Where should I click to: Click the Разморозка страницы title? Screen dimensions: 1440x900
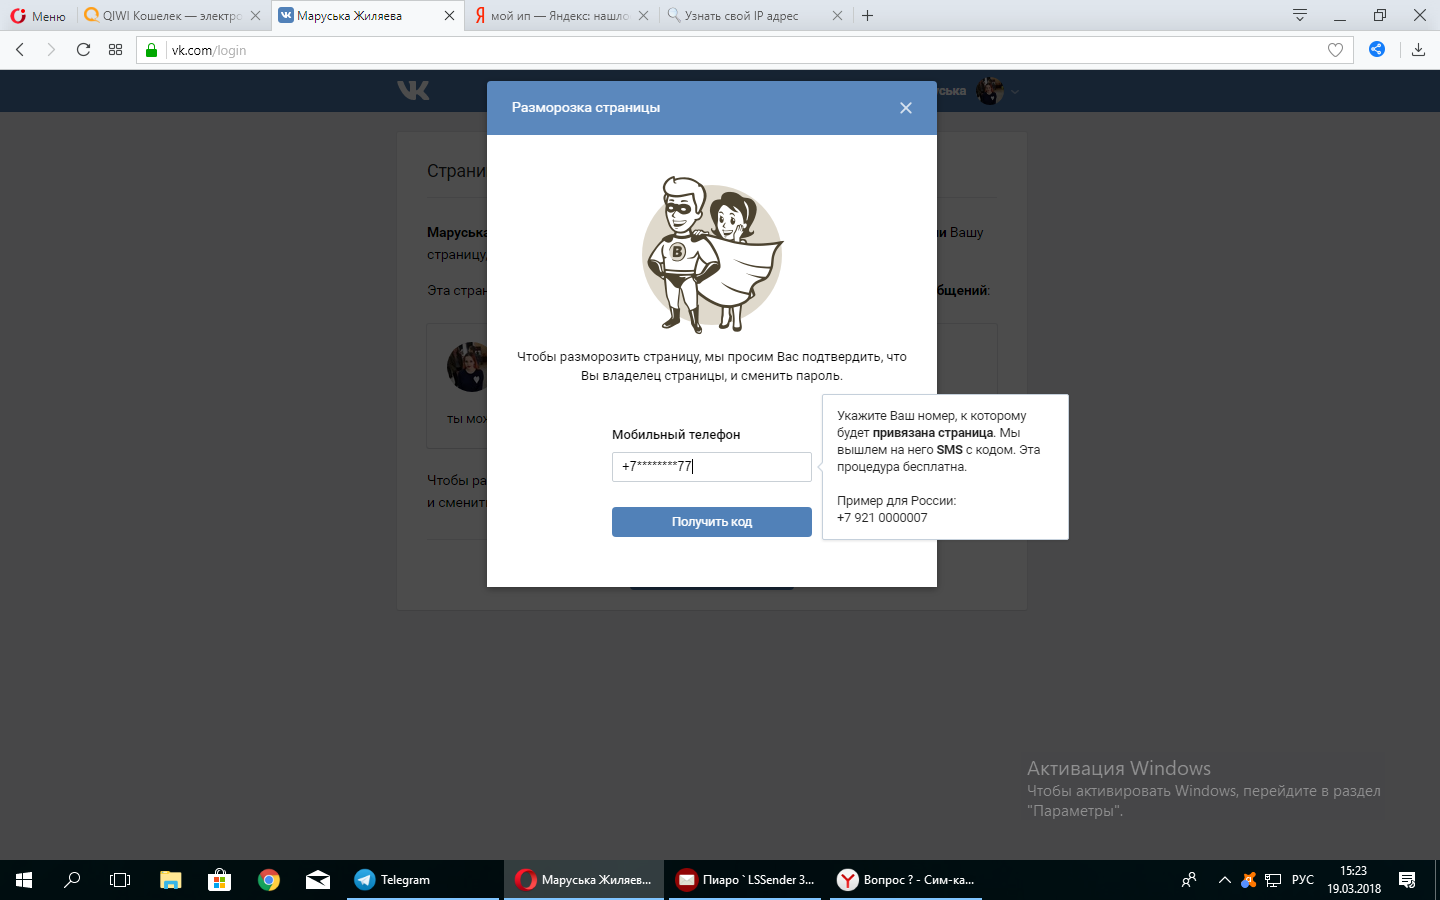point(586,108)
